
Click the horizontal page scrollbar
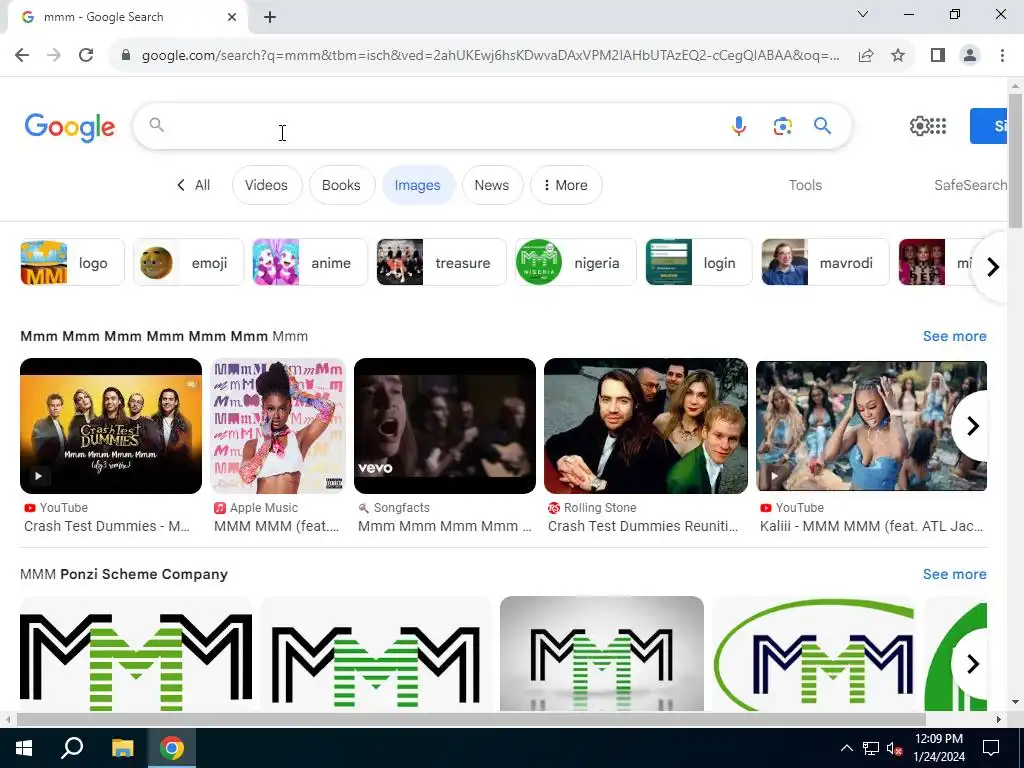pyautogui.click(x=470, y=719)
